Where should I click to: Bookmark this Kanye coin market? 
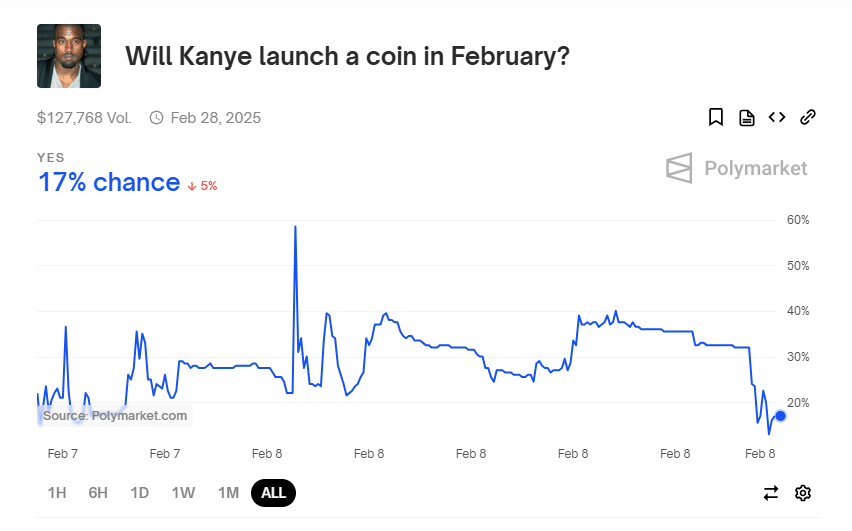(716, 117)
